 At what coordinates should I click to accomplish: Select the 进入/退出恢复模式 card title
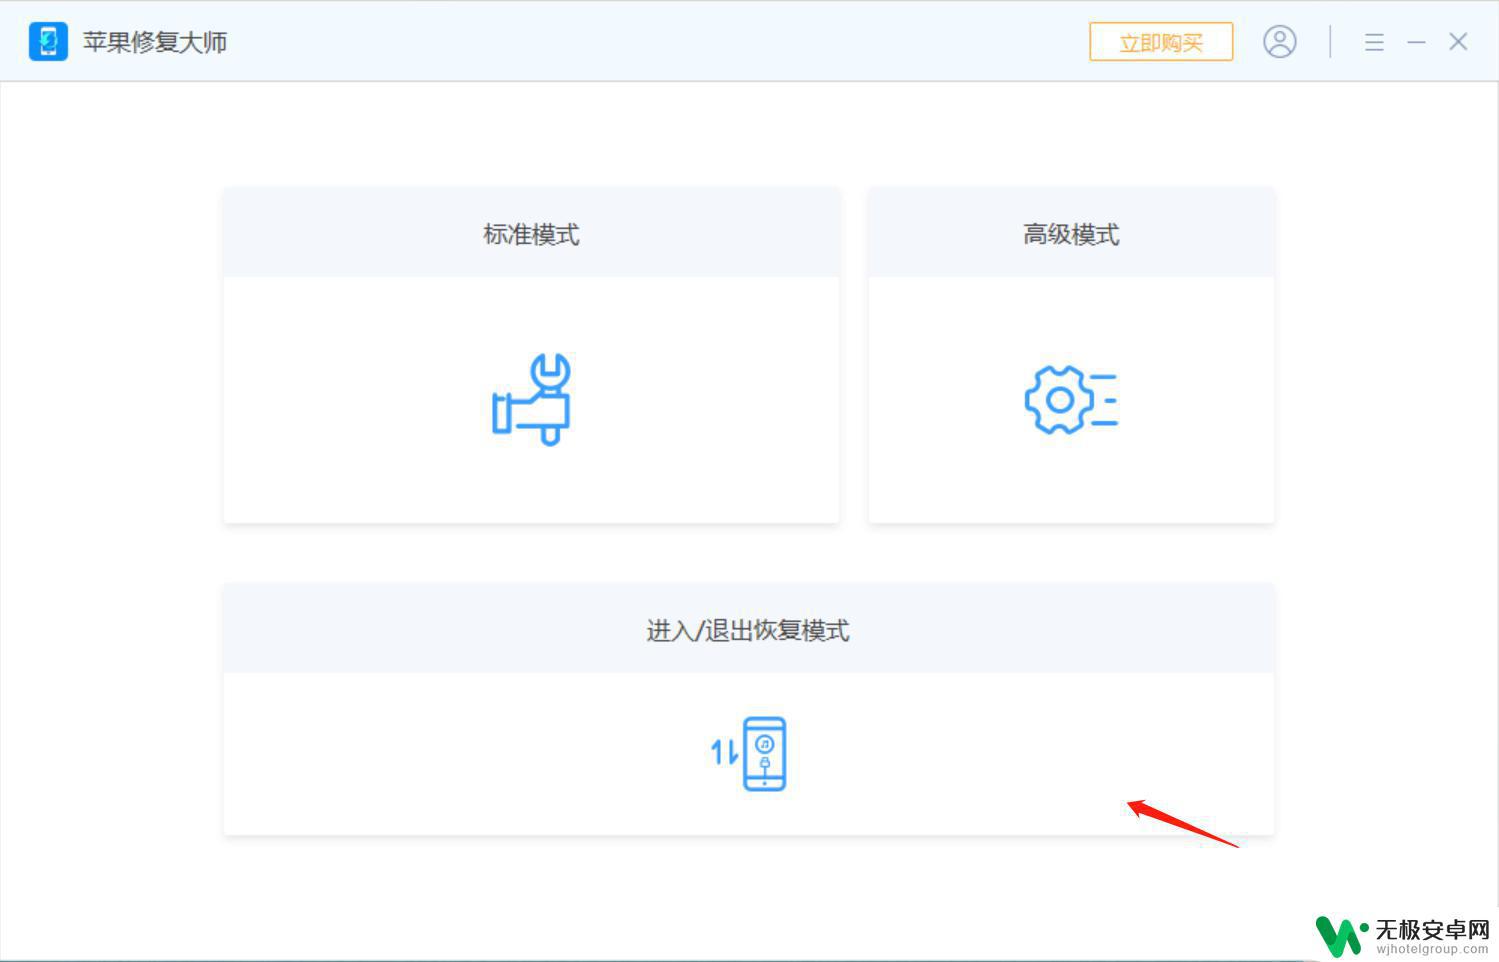[x=748, y=630]
